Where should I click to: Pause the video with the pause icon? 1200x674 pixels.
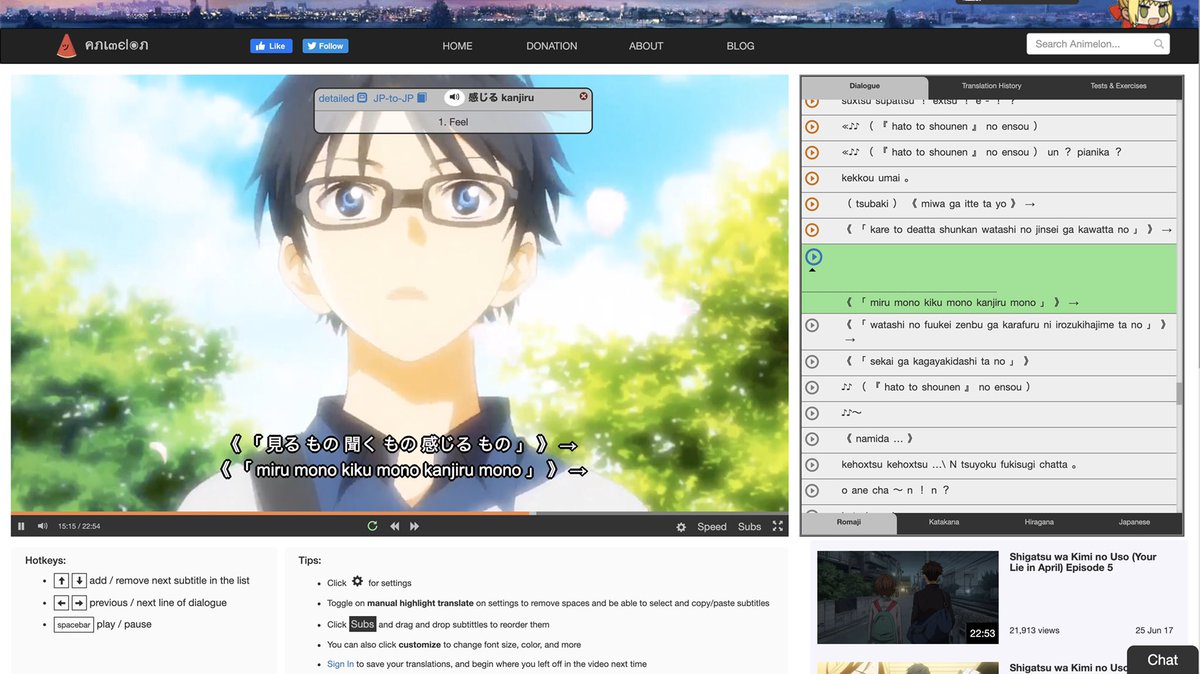(21, 527)
